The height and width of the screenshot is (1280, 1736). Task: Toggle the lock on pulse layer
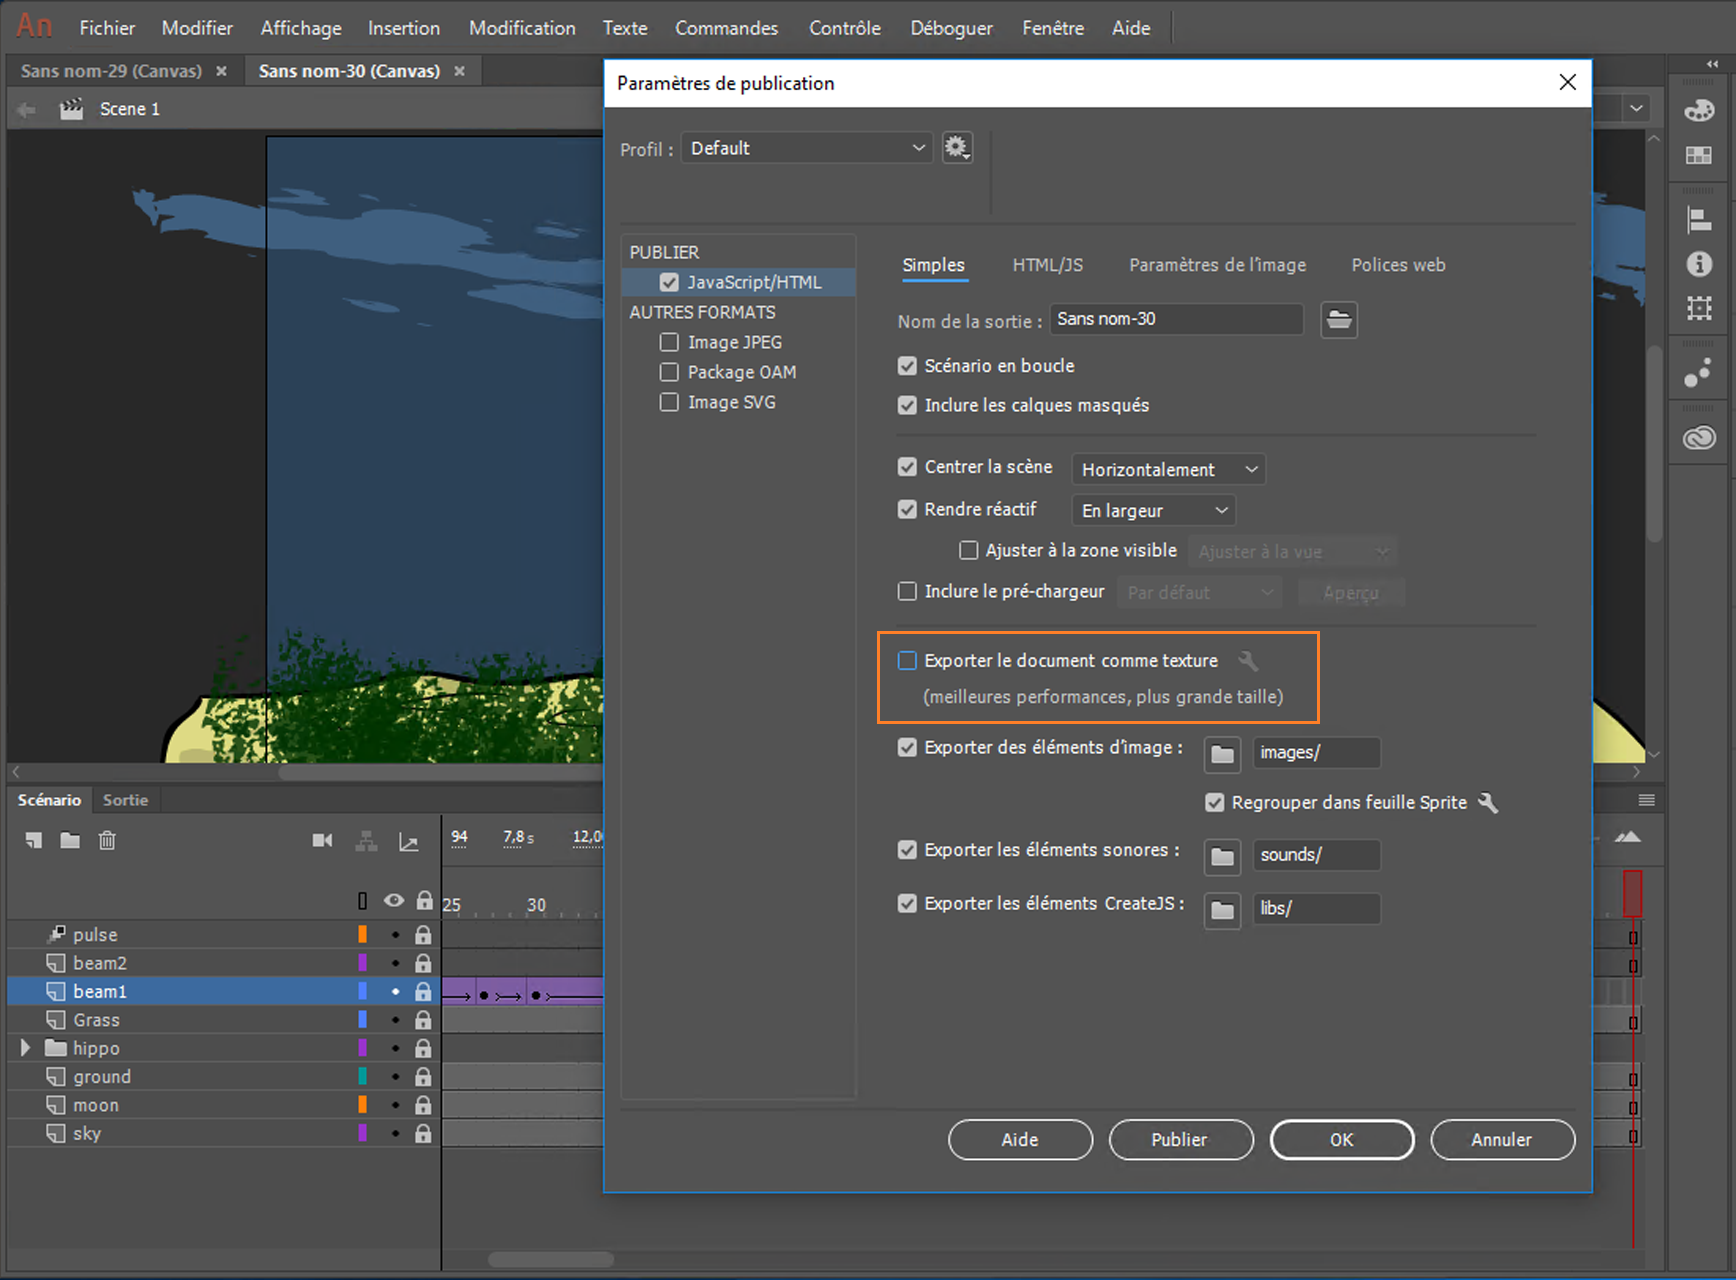click(424, 935)
